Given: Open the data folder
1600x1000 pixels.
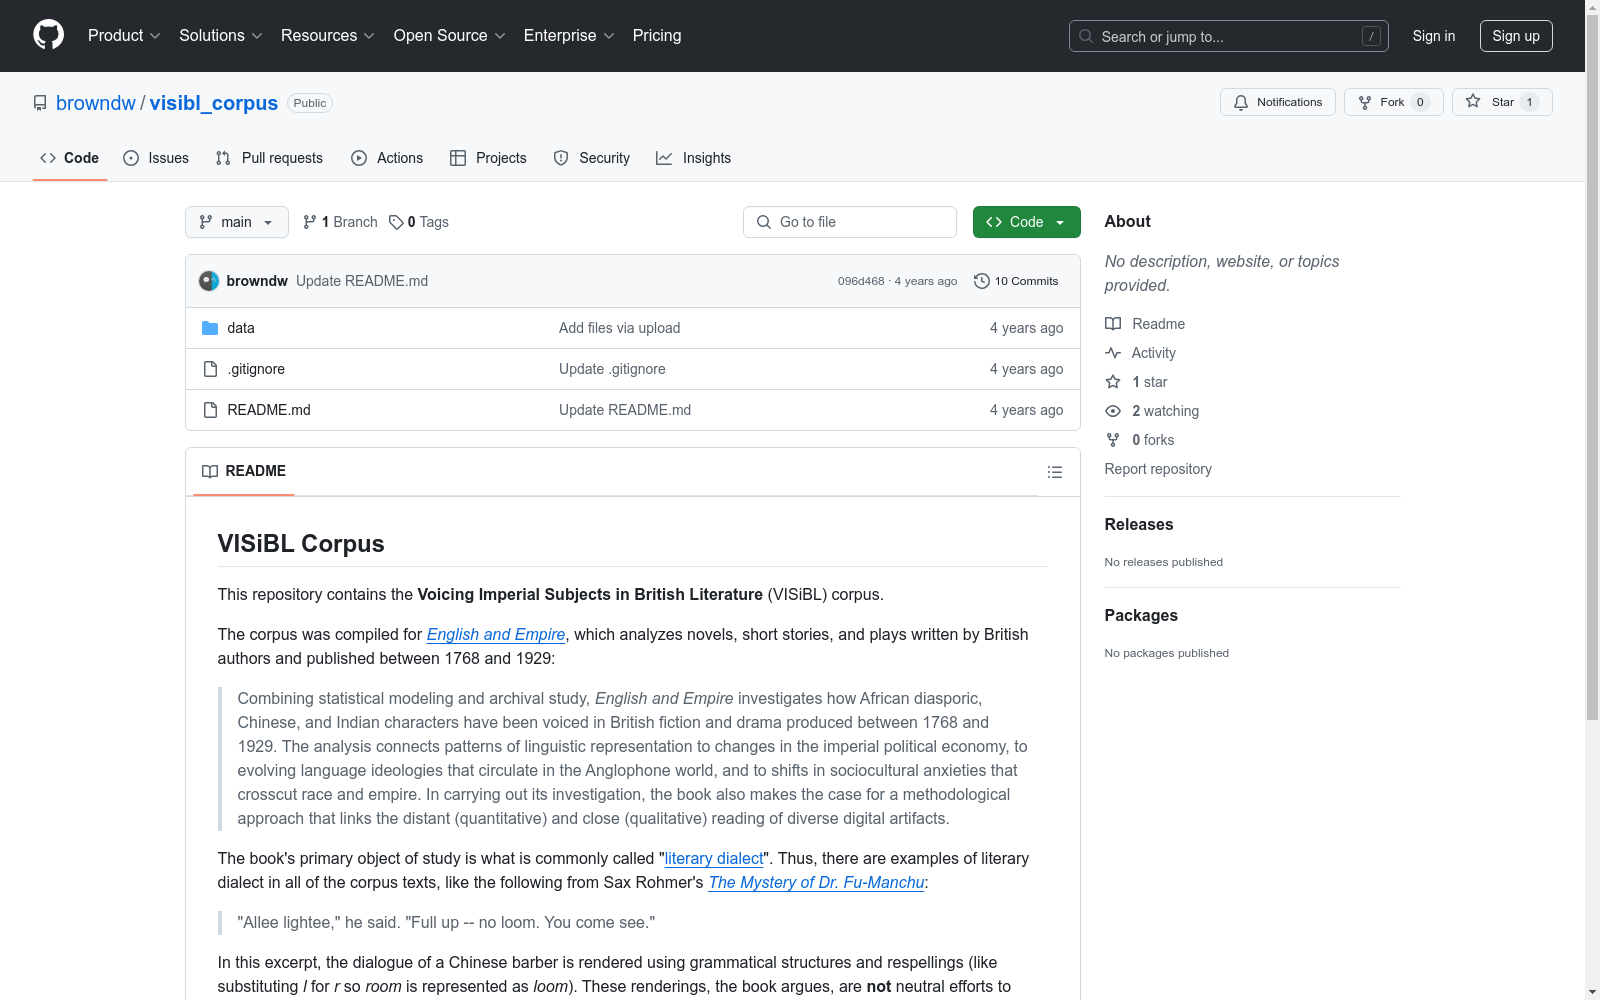Looking at the screenshot, I should tap(241, 328).
